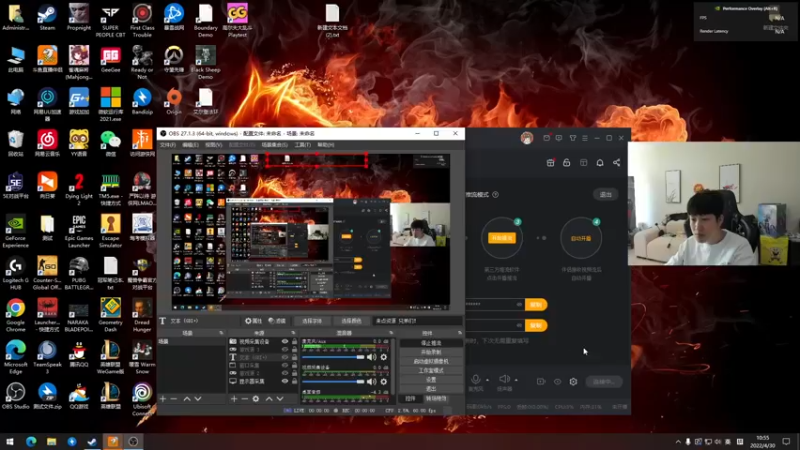The image size is (800, 450).
Task: Click the gift box icon in streaming app
Action: [x=551, y=163]
